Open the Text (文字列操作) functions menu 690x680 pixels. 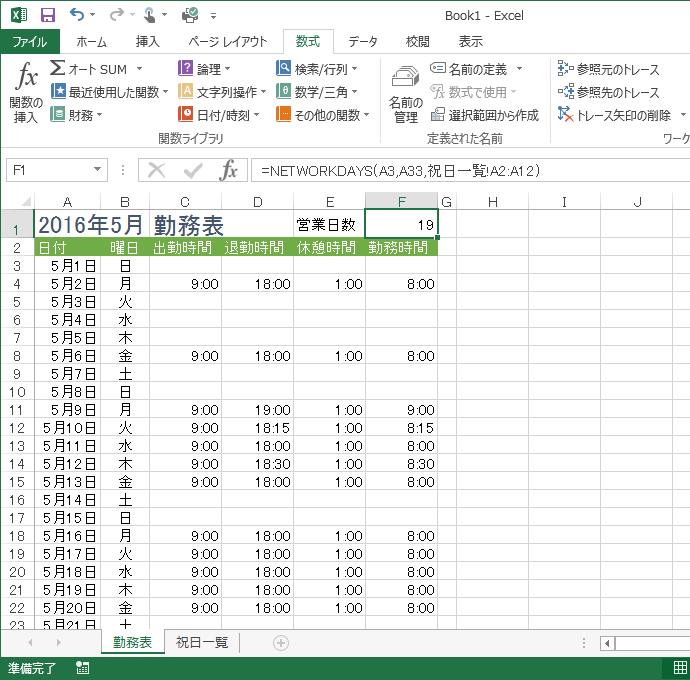tap(222, 92)
